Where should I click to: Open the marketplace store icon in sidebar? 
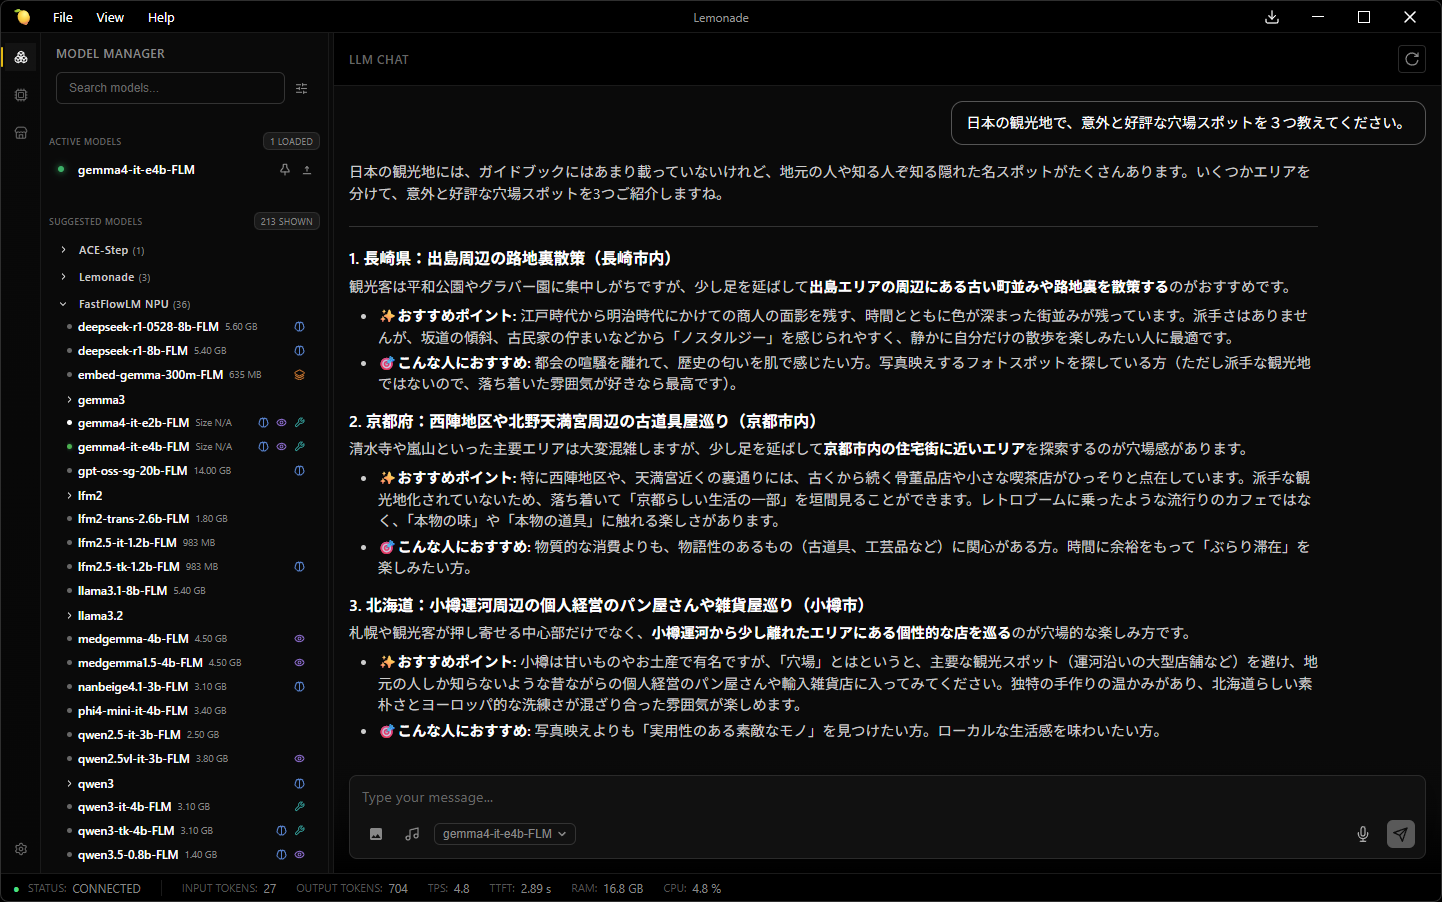(21, 133)
